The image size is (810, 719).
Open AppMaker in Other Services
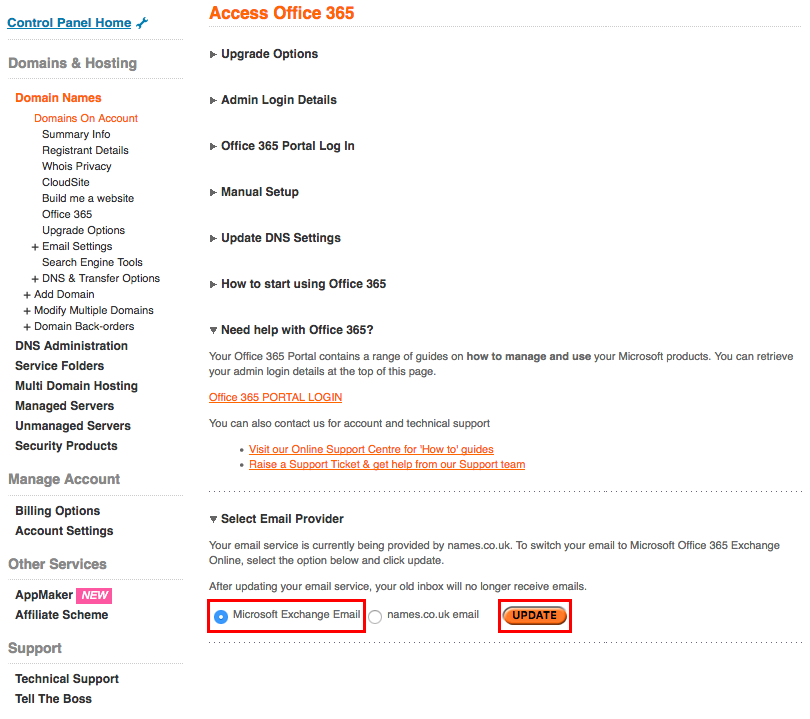point(44,595)
